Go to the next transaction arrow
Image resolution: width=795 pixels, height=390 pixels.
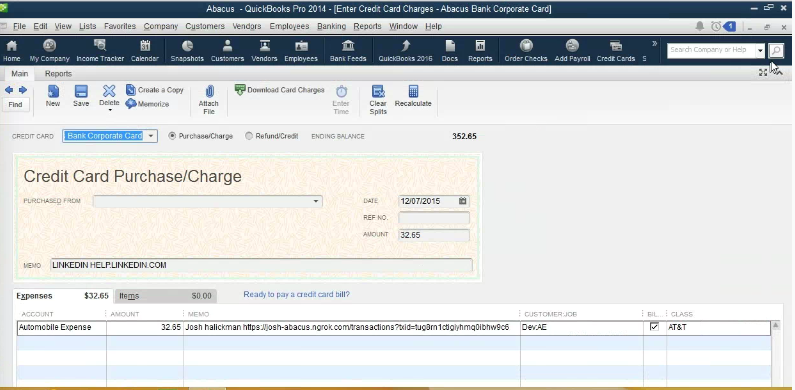coord(23,90)
